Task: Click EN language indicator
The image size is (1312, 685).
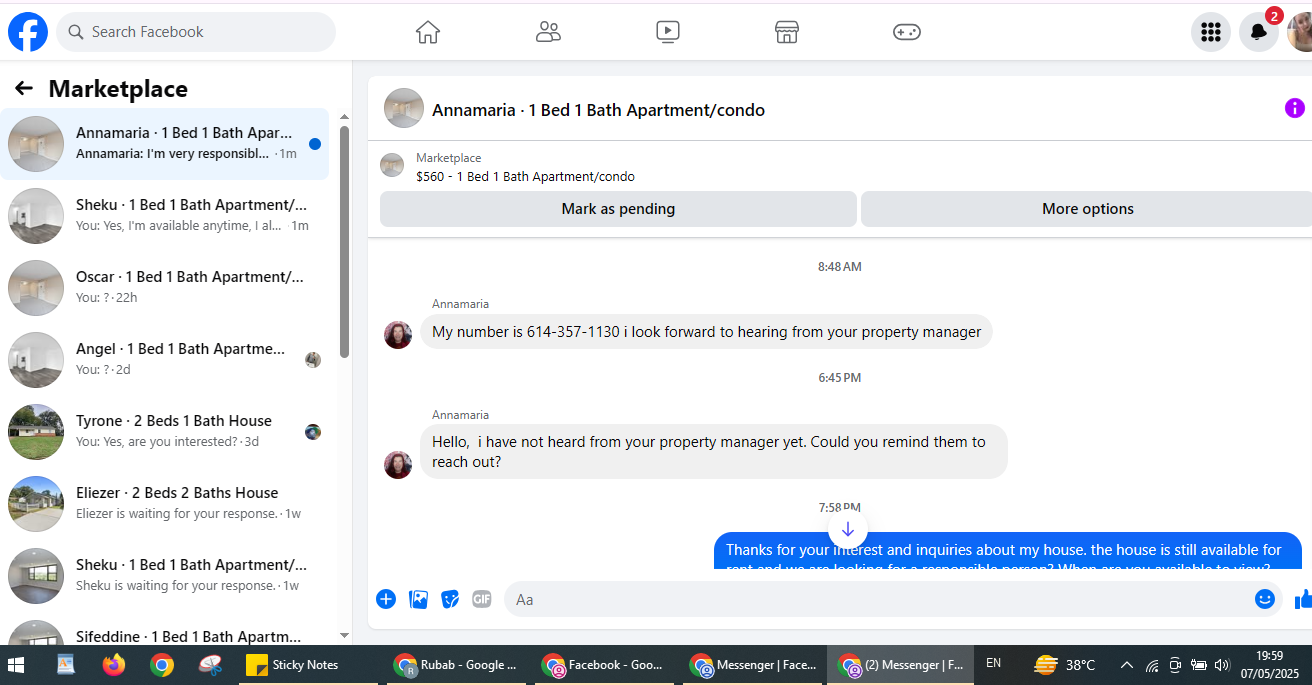Action: (x=994, y=664)
